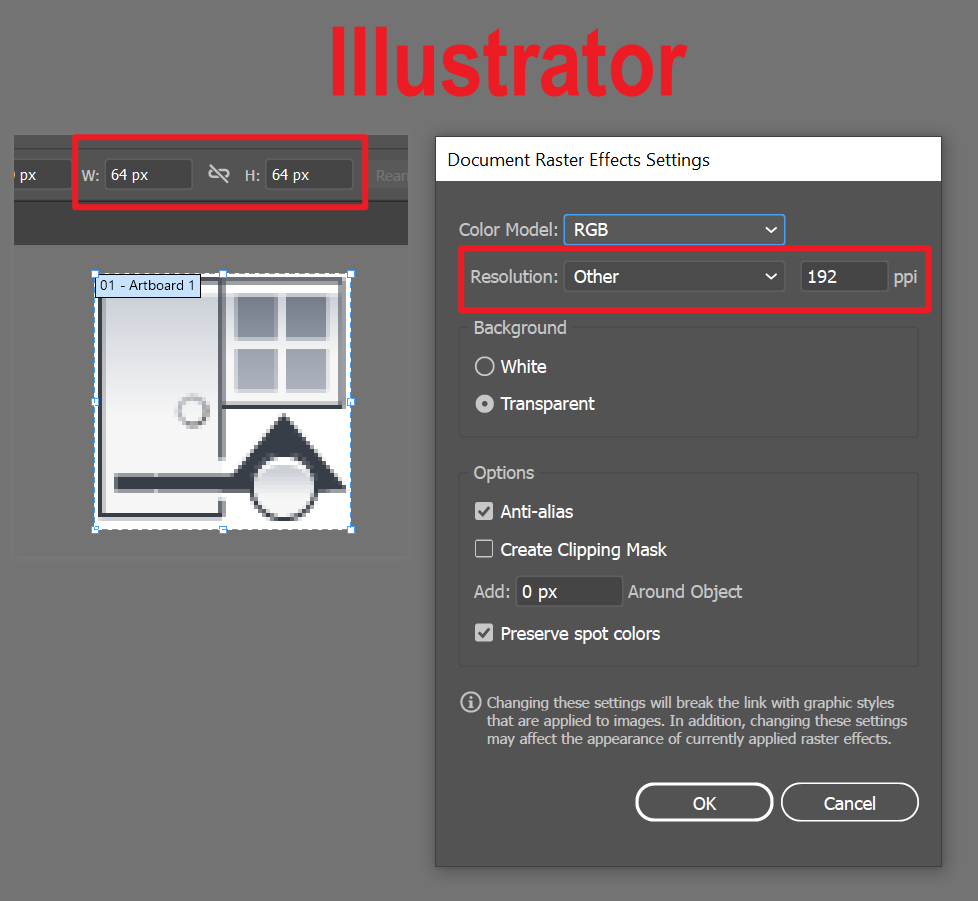Open the Resolution dropdown set to Other

click(x=674, y=276)
